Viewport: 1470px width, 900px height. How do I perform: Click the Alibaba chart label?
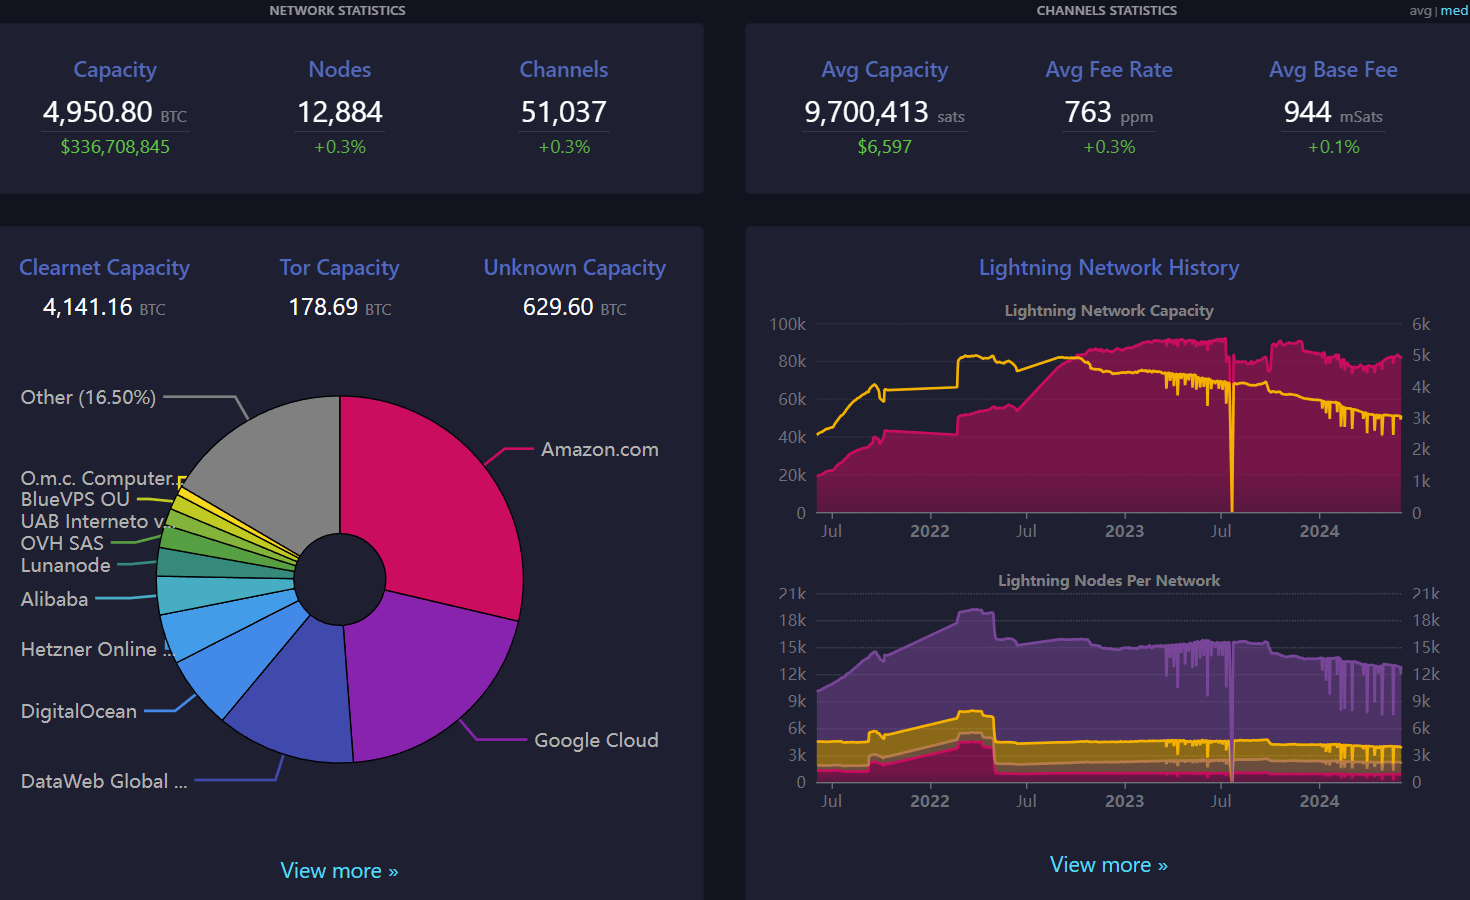pos(55,599)
